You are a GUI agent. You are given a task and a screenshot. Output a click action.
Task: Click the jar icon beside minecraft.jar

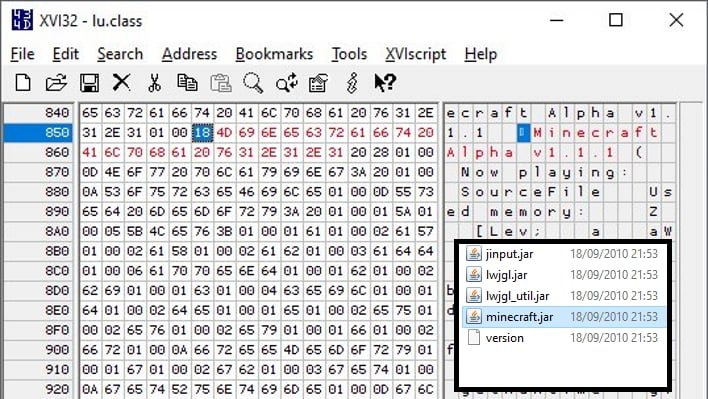pos(474,316)
